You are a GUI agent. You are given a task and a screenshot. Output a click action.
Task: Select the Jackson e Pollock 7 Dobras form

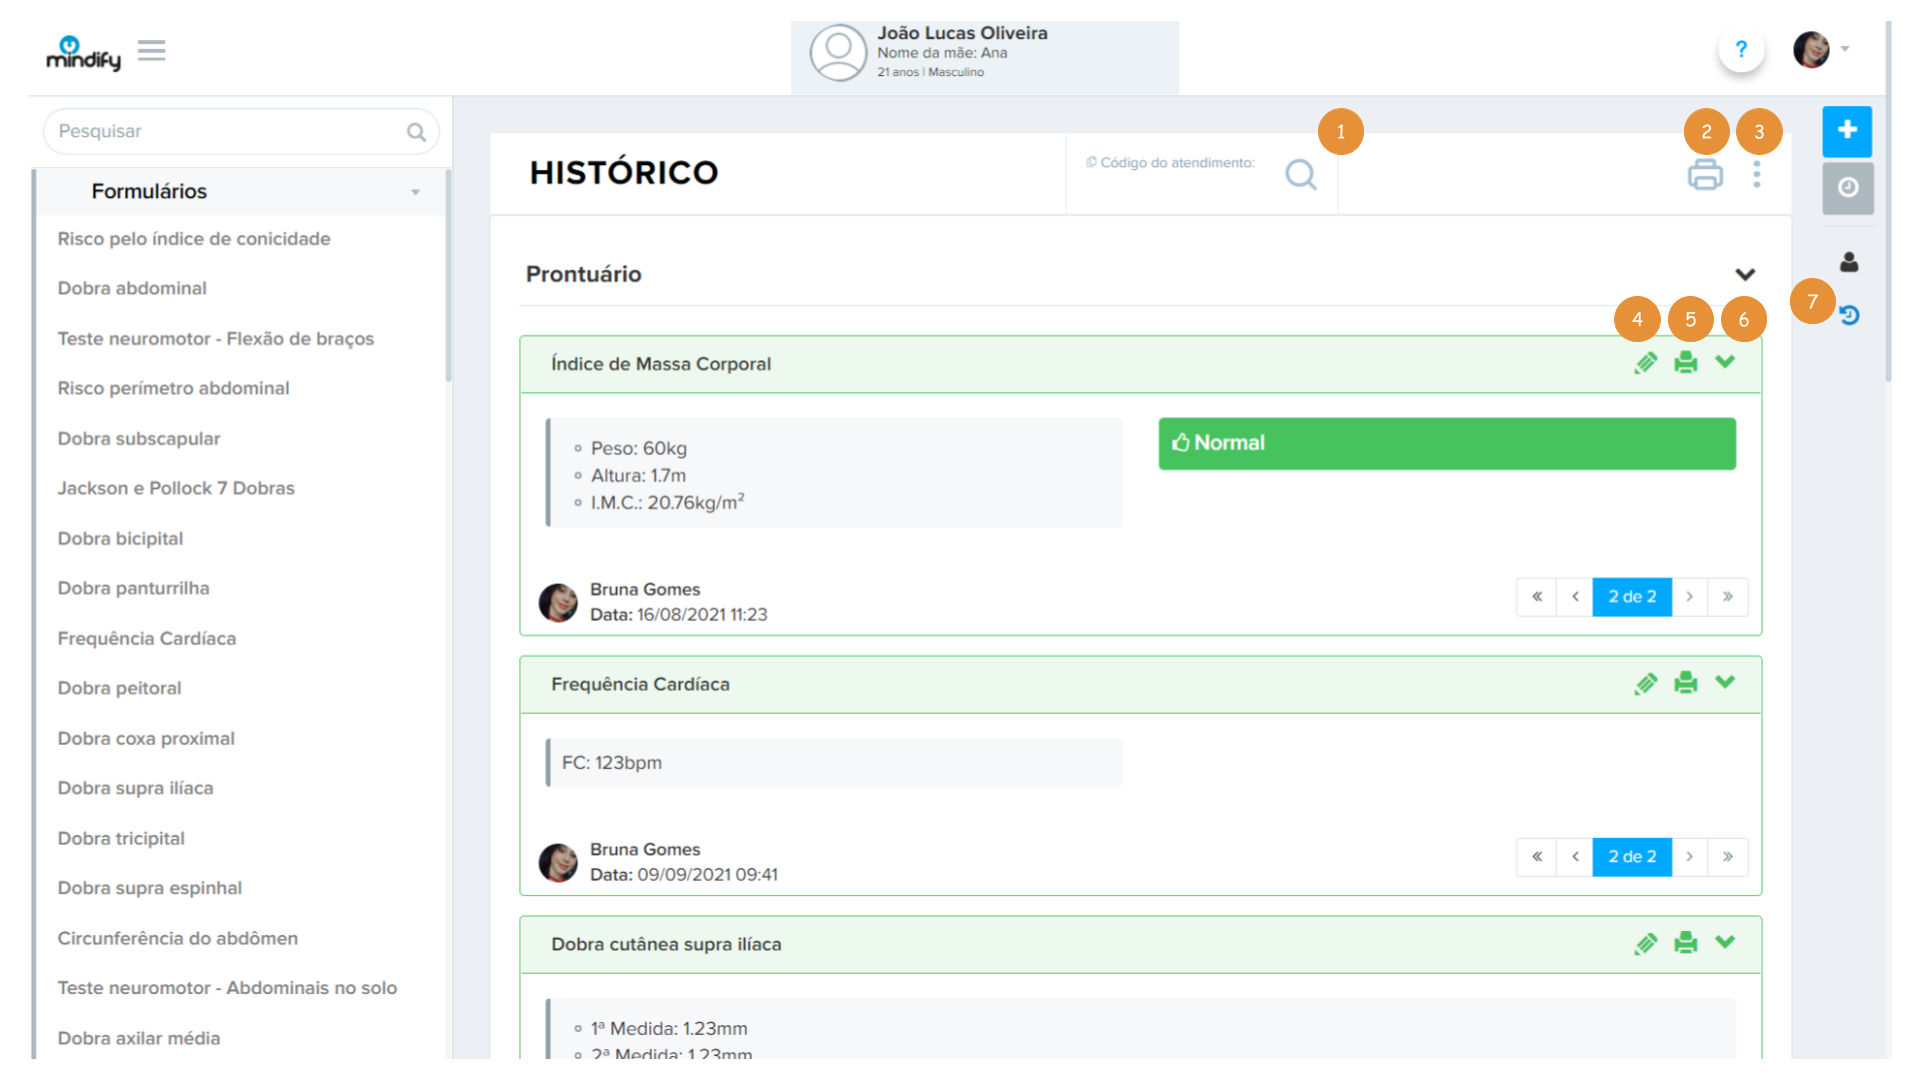click(176, 488)
